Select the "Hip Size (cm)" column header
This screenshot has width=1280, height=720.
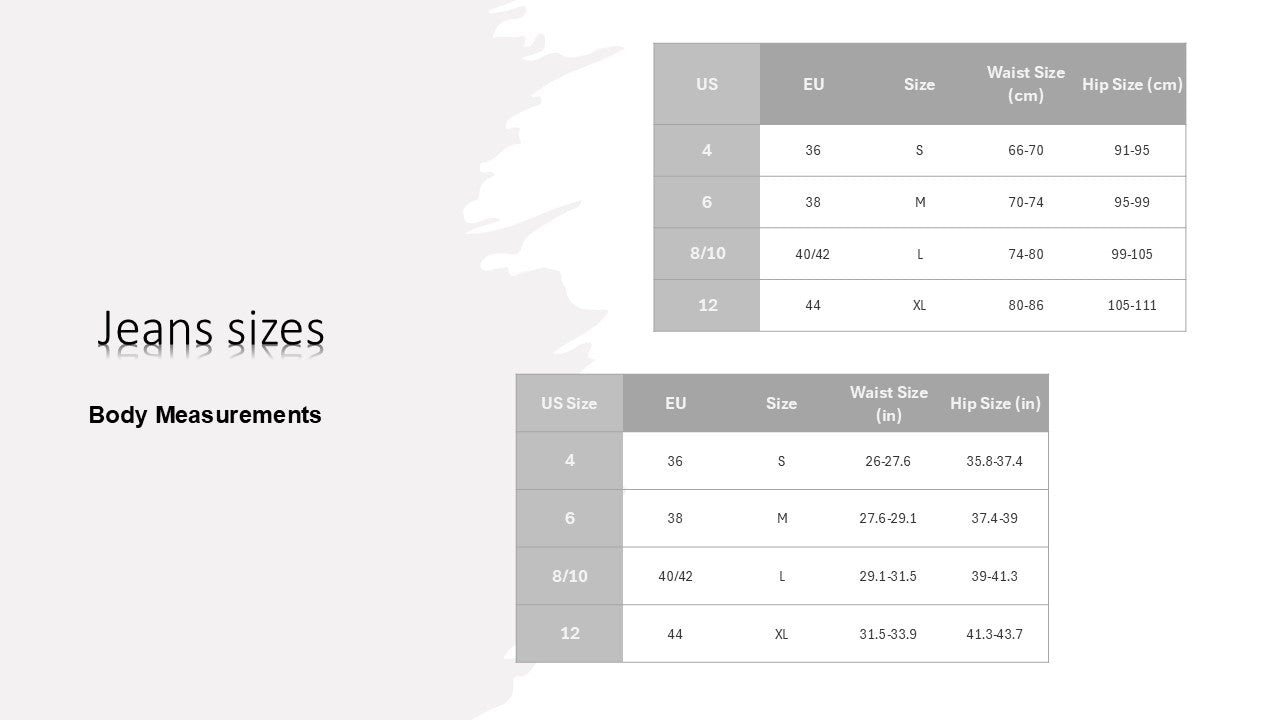point(1132,85)
